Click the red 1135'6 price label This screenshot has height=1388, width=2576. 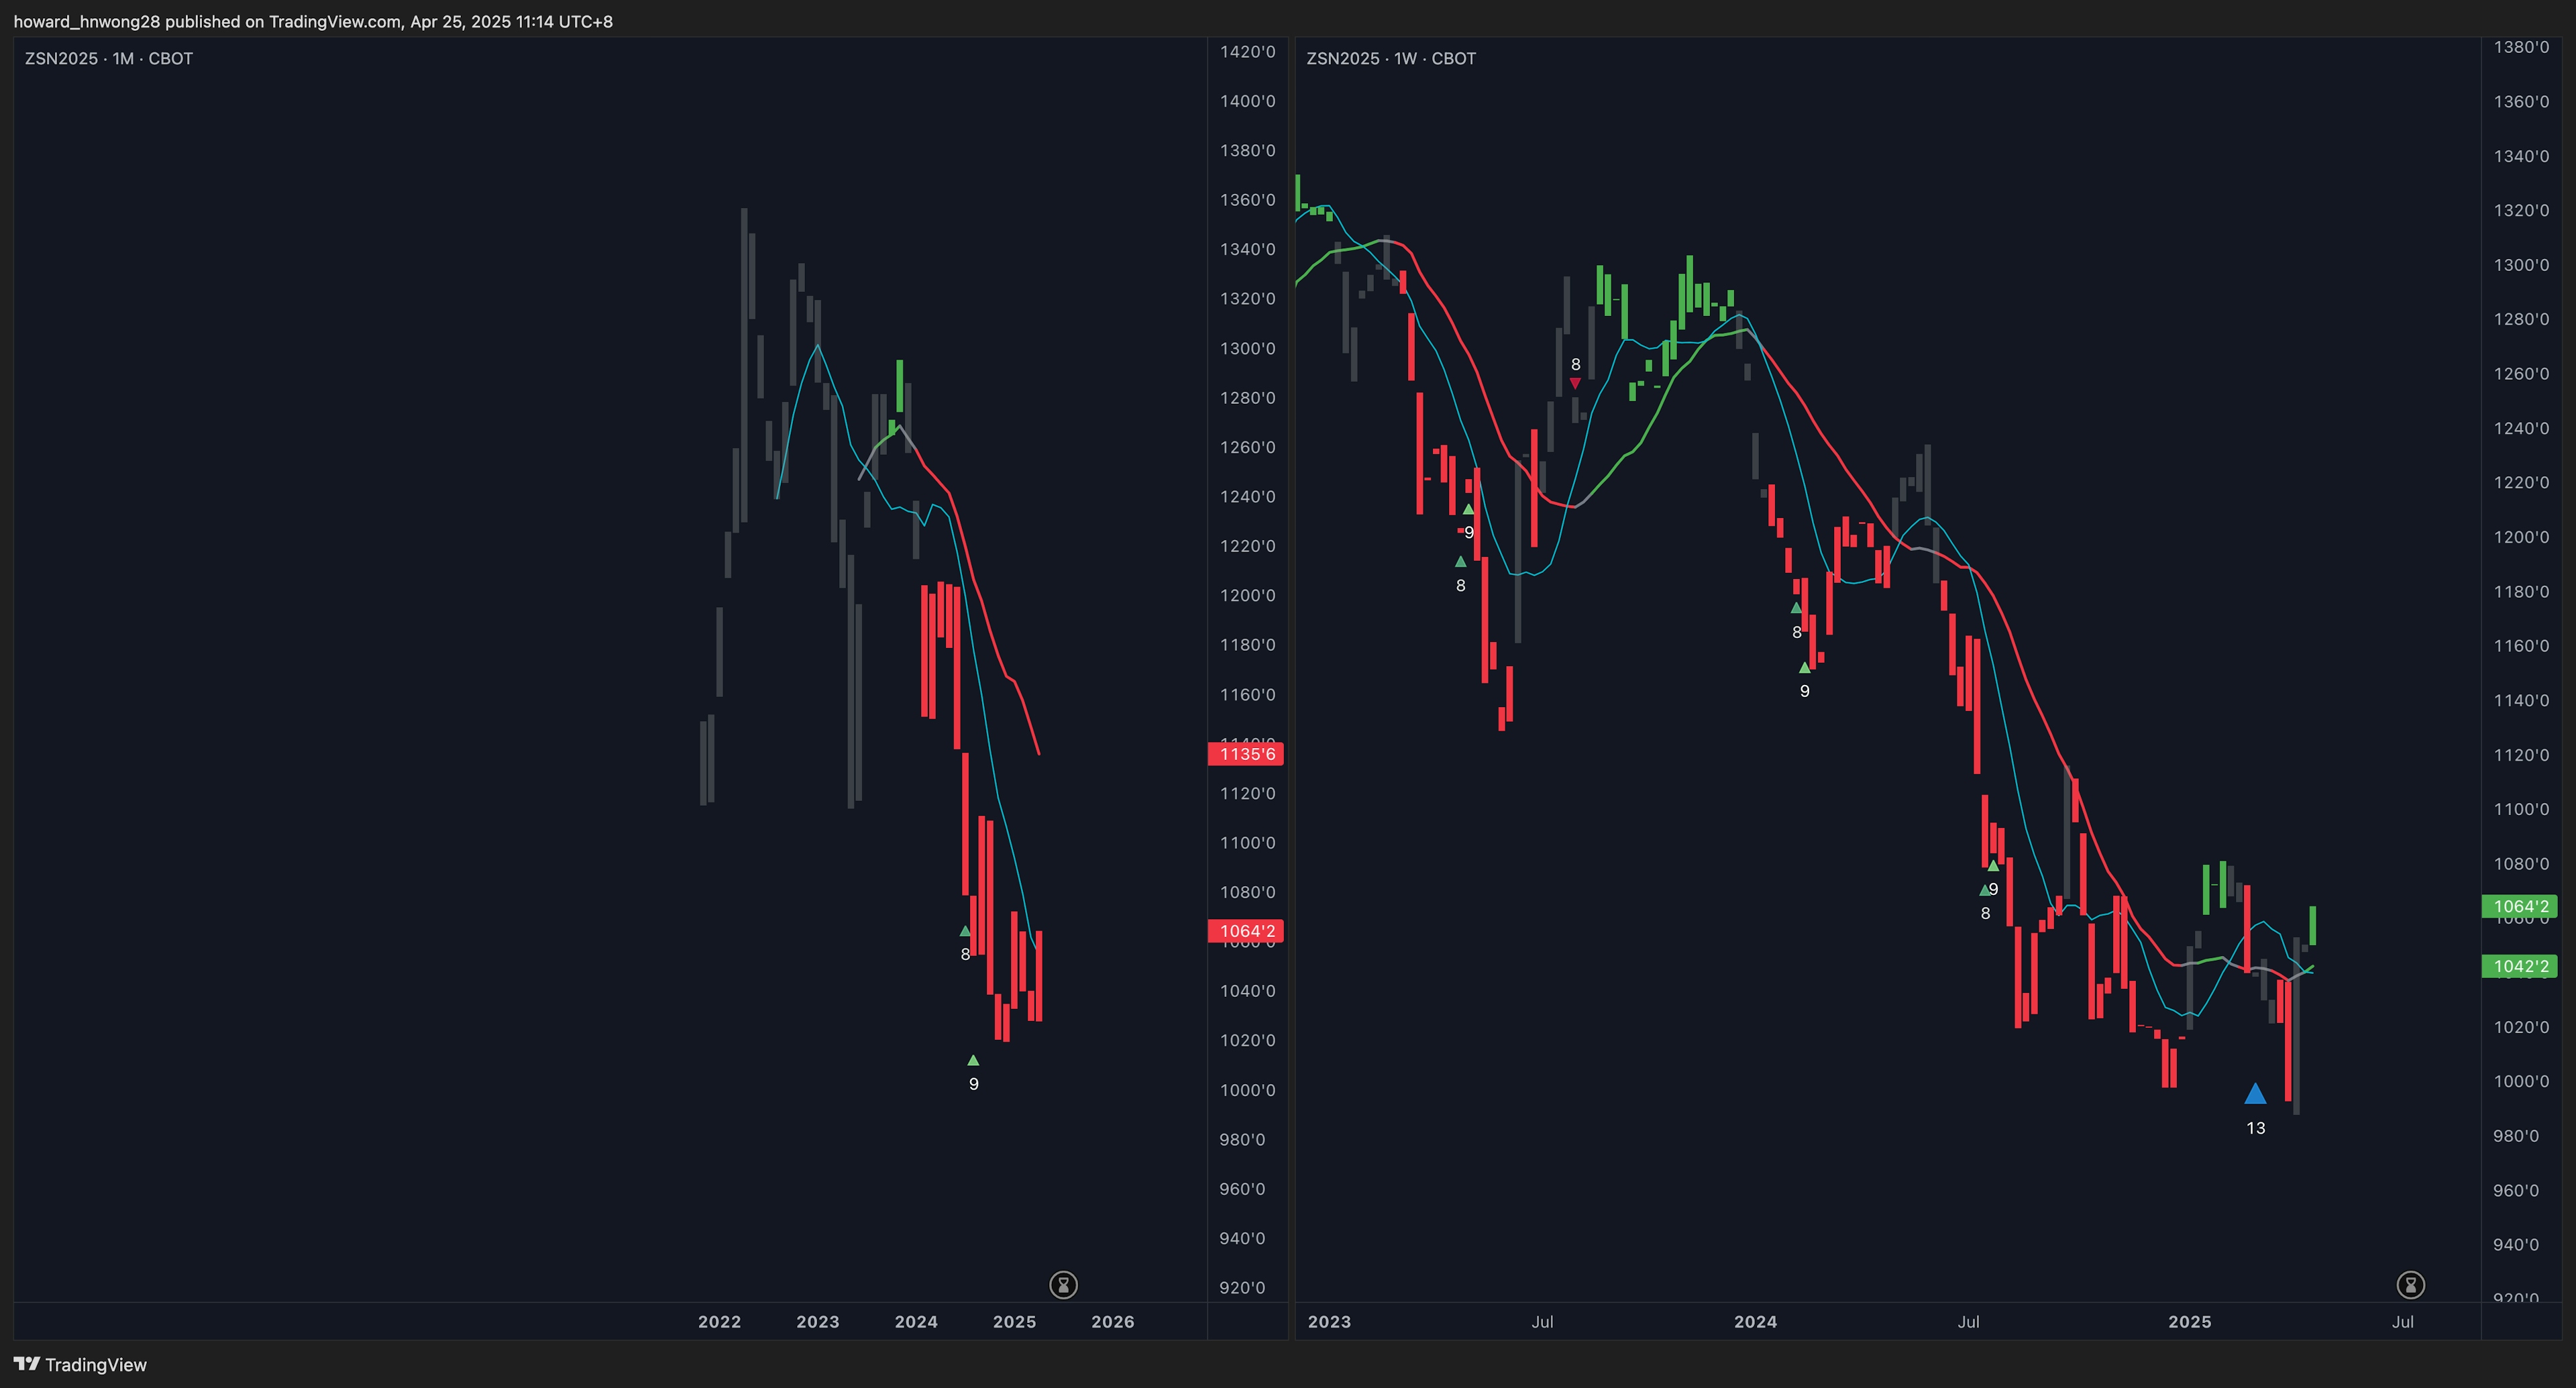click(x=1246, y=754)
